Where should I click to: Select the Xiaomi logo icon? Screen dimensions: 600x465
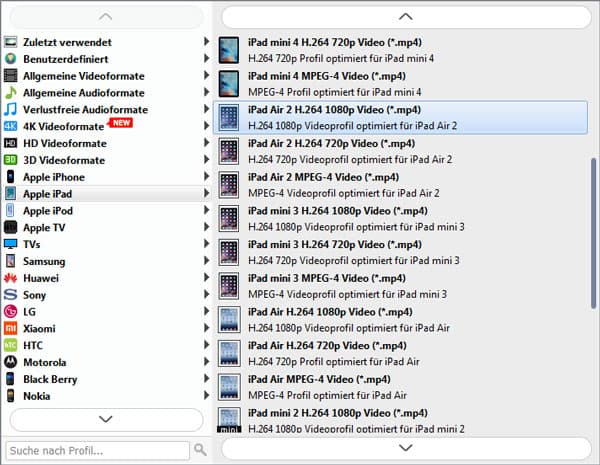click(x=11, y=329)
